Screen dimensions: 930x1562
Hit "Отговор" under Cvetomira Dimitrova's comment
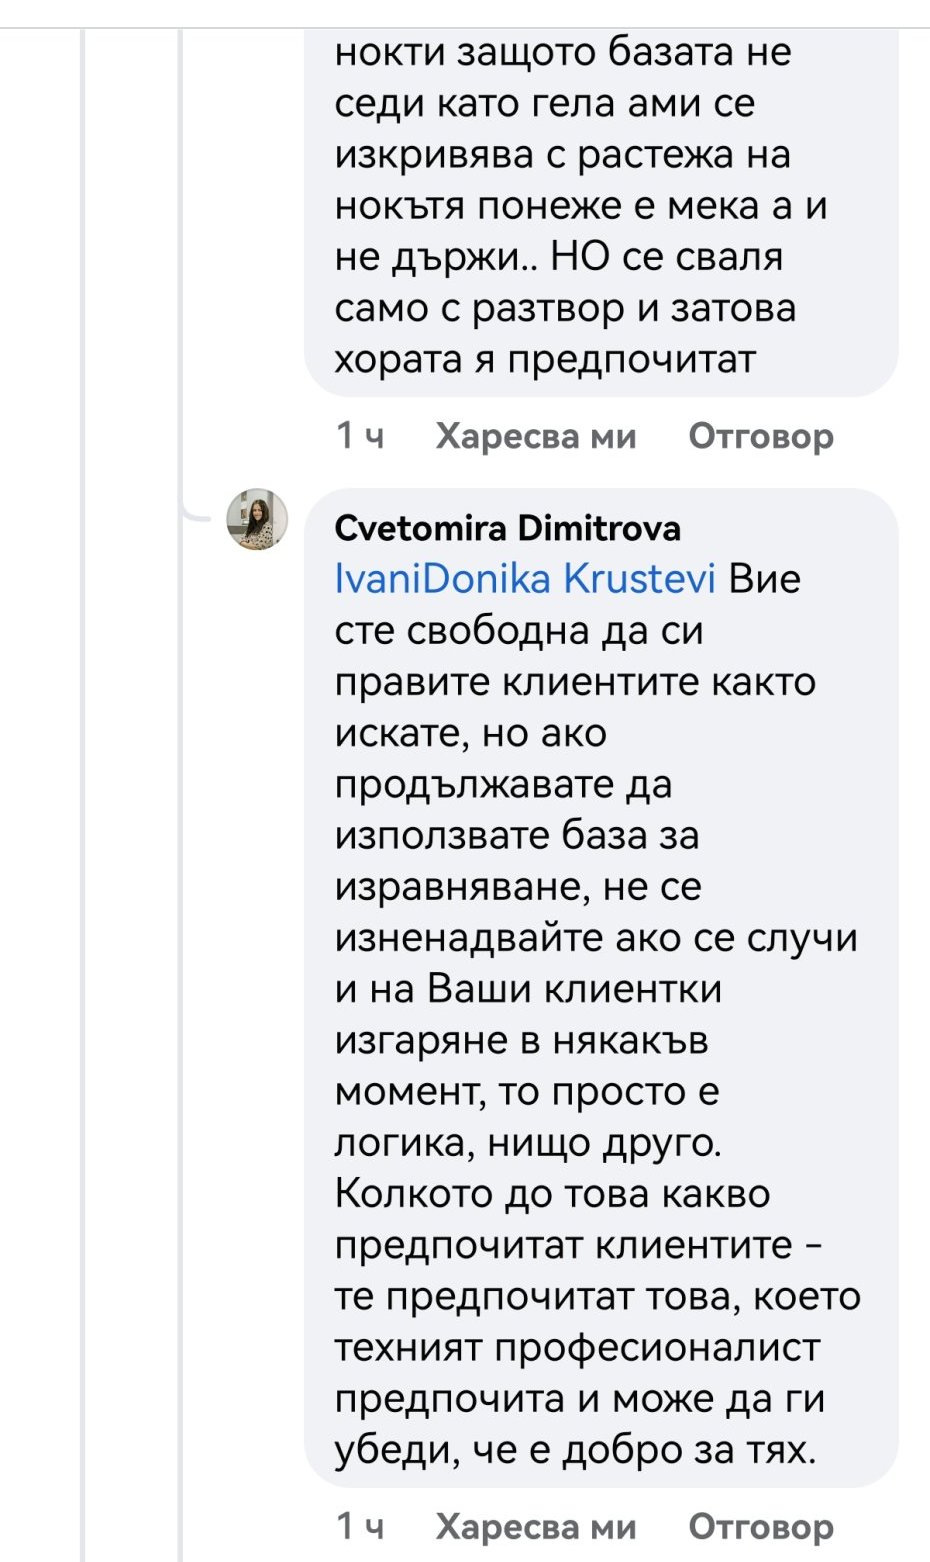(x=760, y=1527)
